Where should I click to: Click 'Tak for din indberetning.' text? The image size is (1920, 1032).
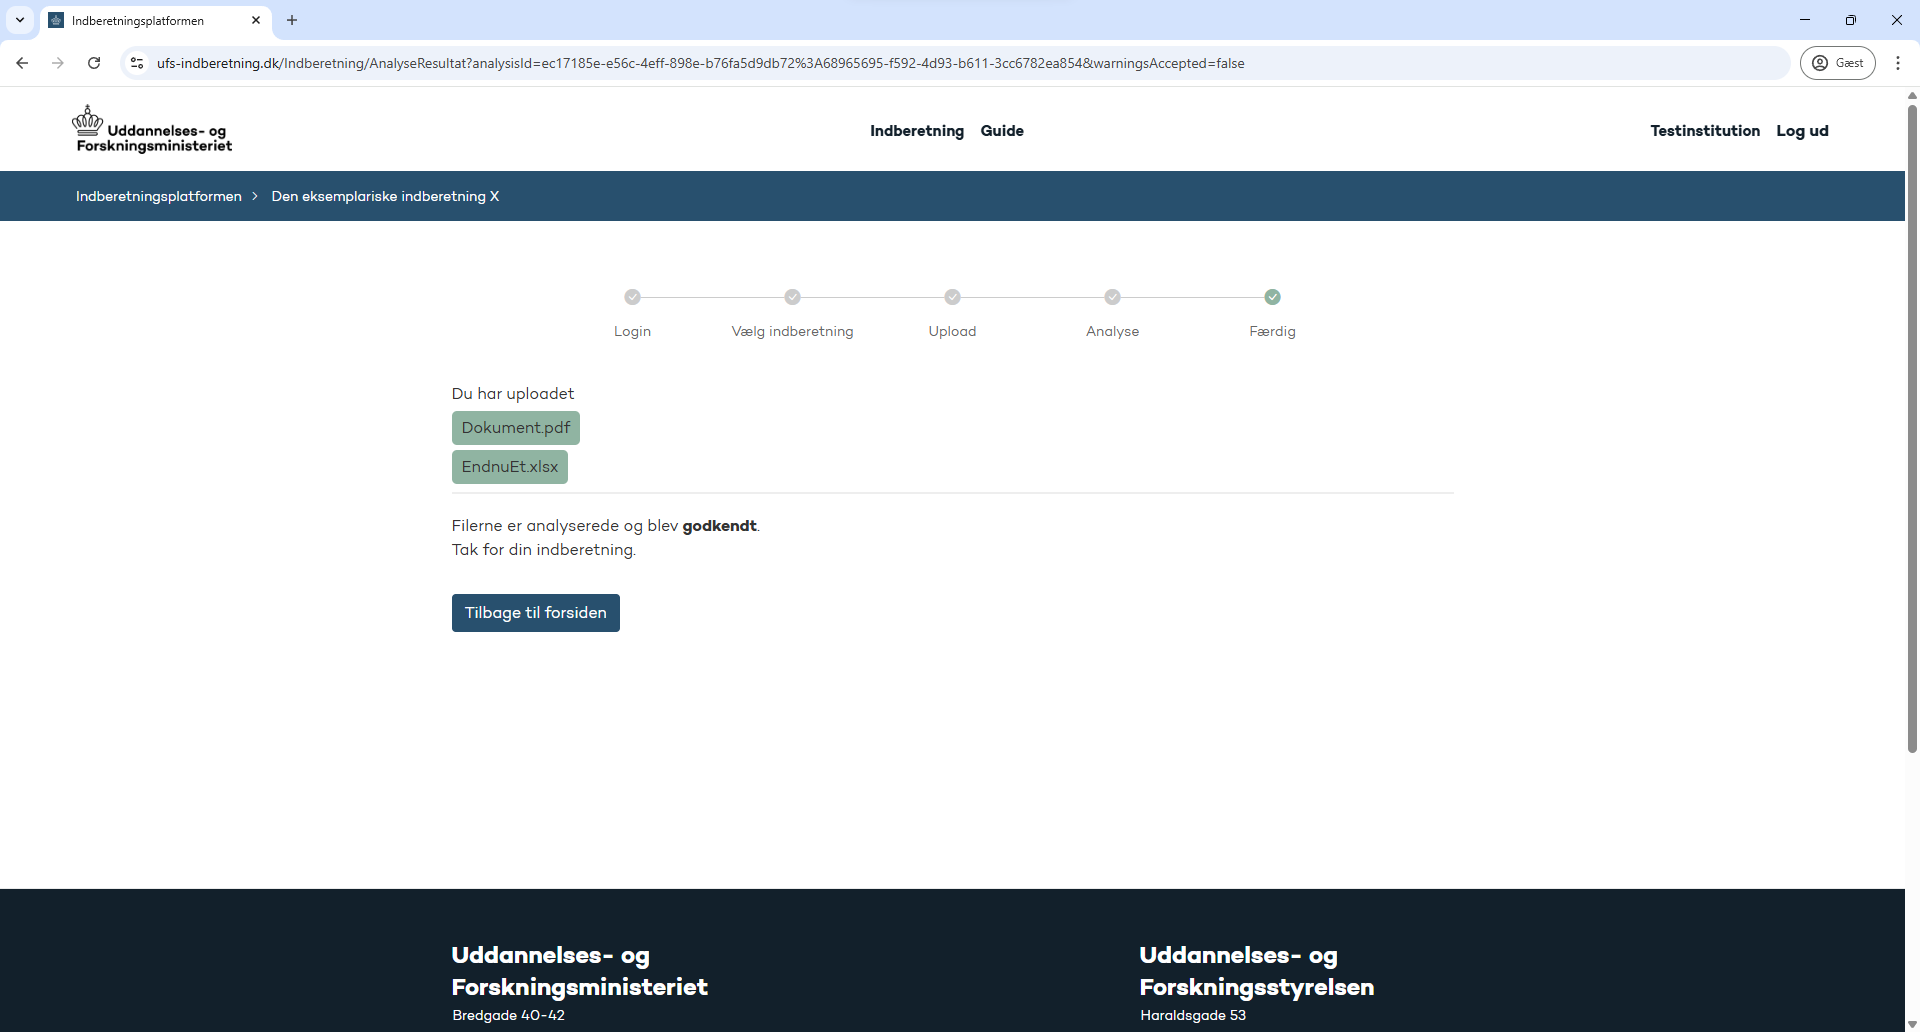[544, 550]
